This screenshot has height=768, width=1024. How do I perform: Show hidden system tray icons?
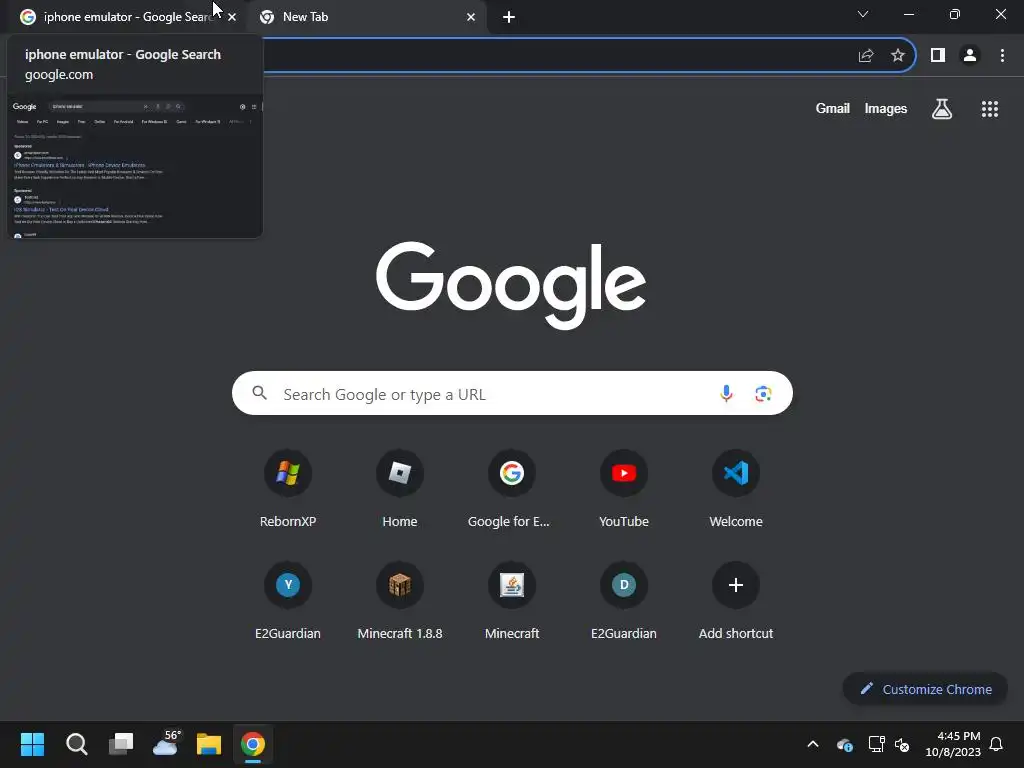(x=813, y=744)
